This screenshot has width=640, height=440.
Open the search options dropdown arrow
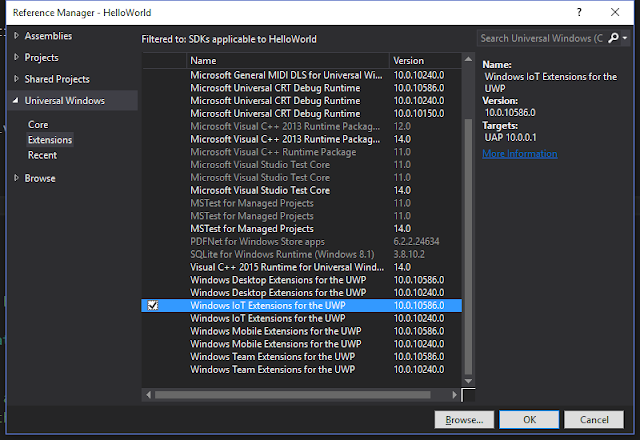[625, 38]
